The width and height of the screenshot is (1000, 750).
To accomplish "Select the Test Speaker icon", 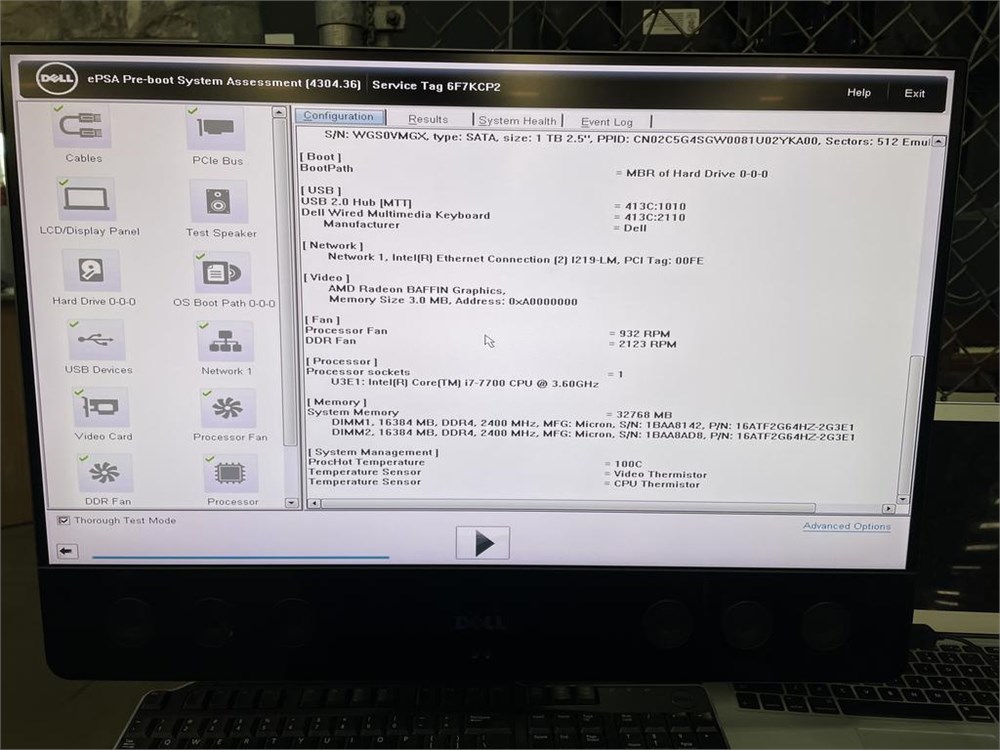I will 218,202.
